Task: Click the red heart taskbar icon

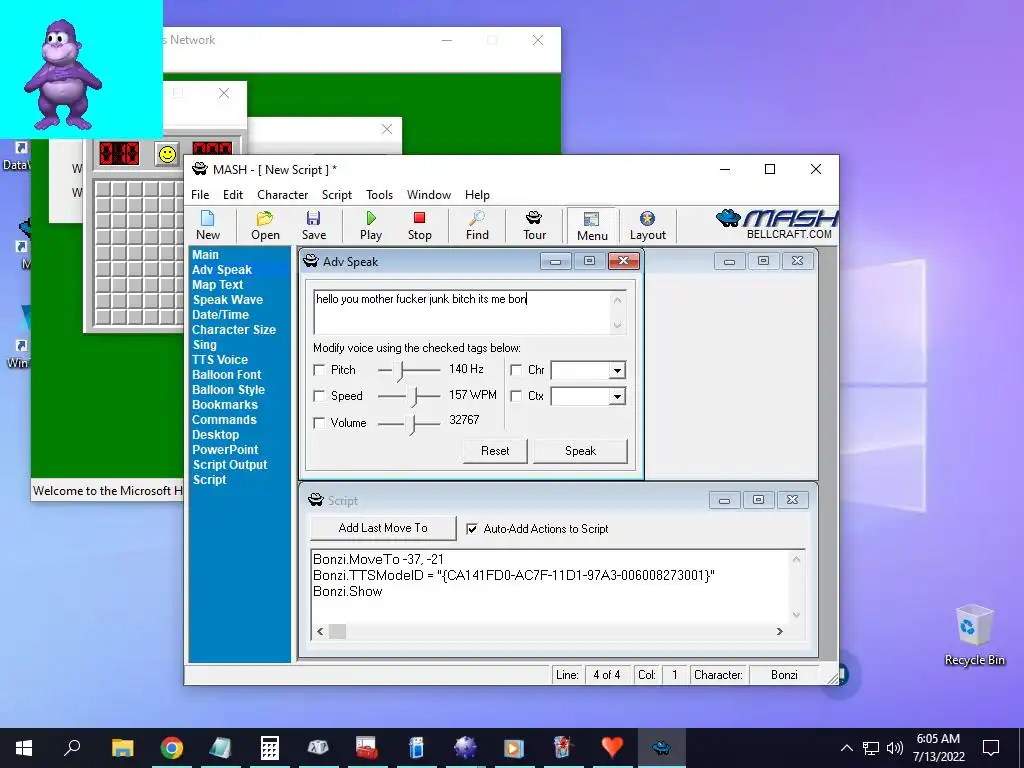Action: (x=612, y=748)
